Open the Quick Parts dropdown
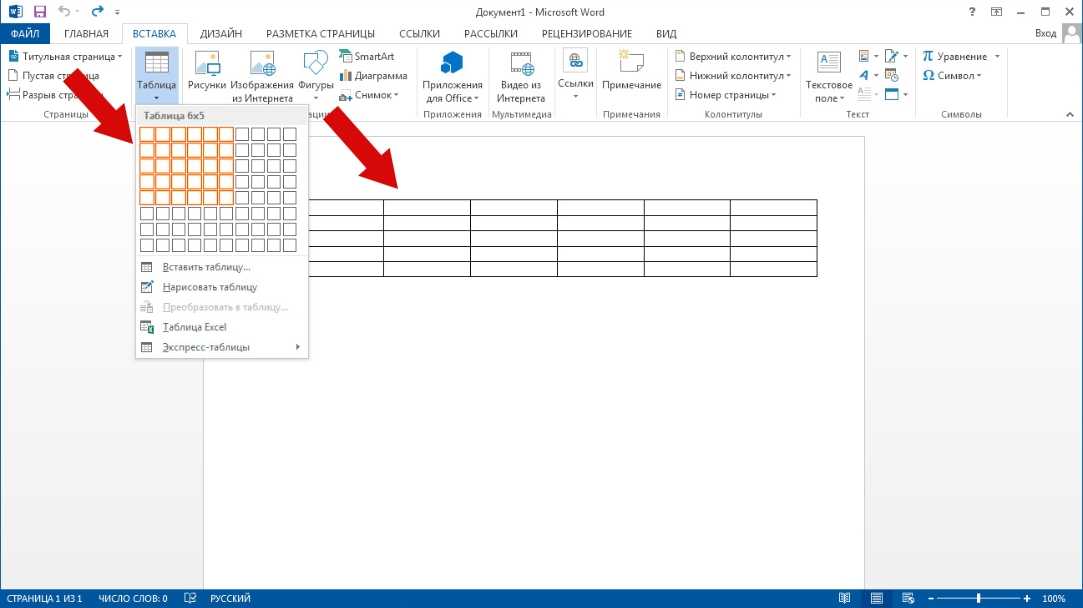1083x608 pixels. tap(876, 57)
